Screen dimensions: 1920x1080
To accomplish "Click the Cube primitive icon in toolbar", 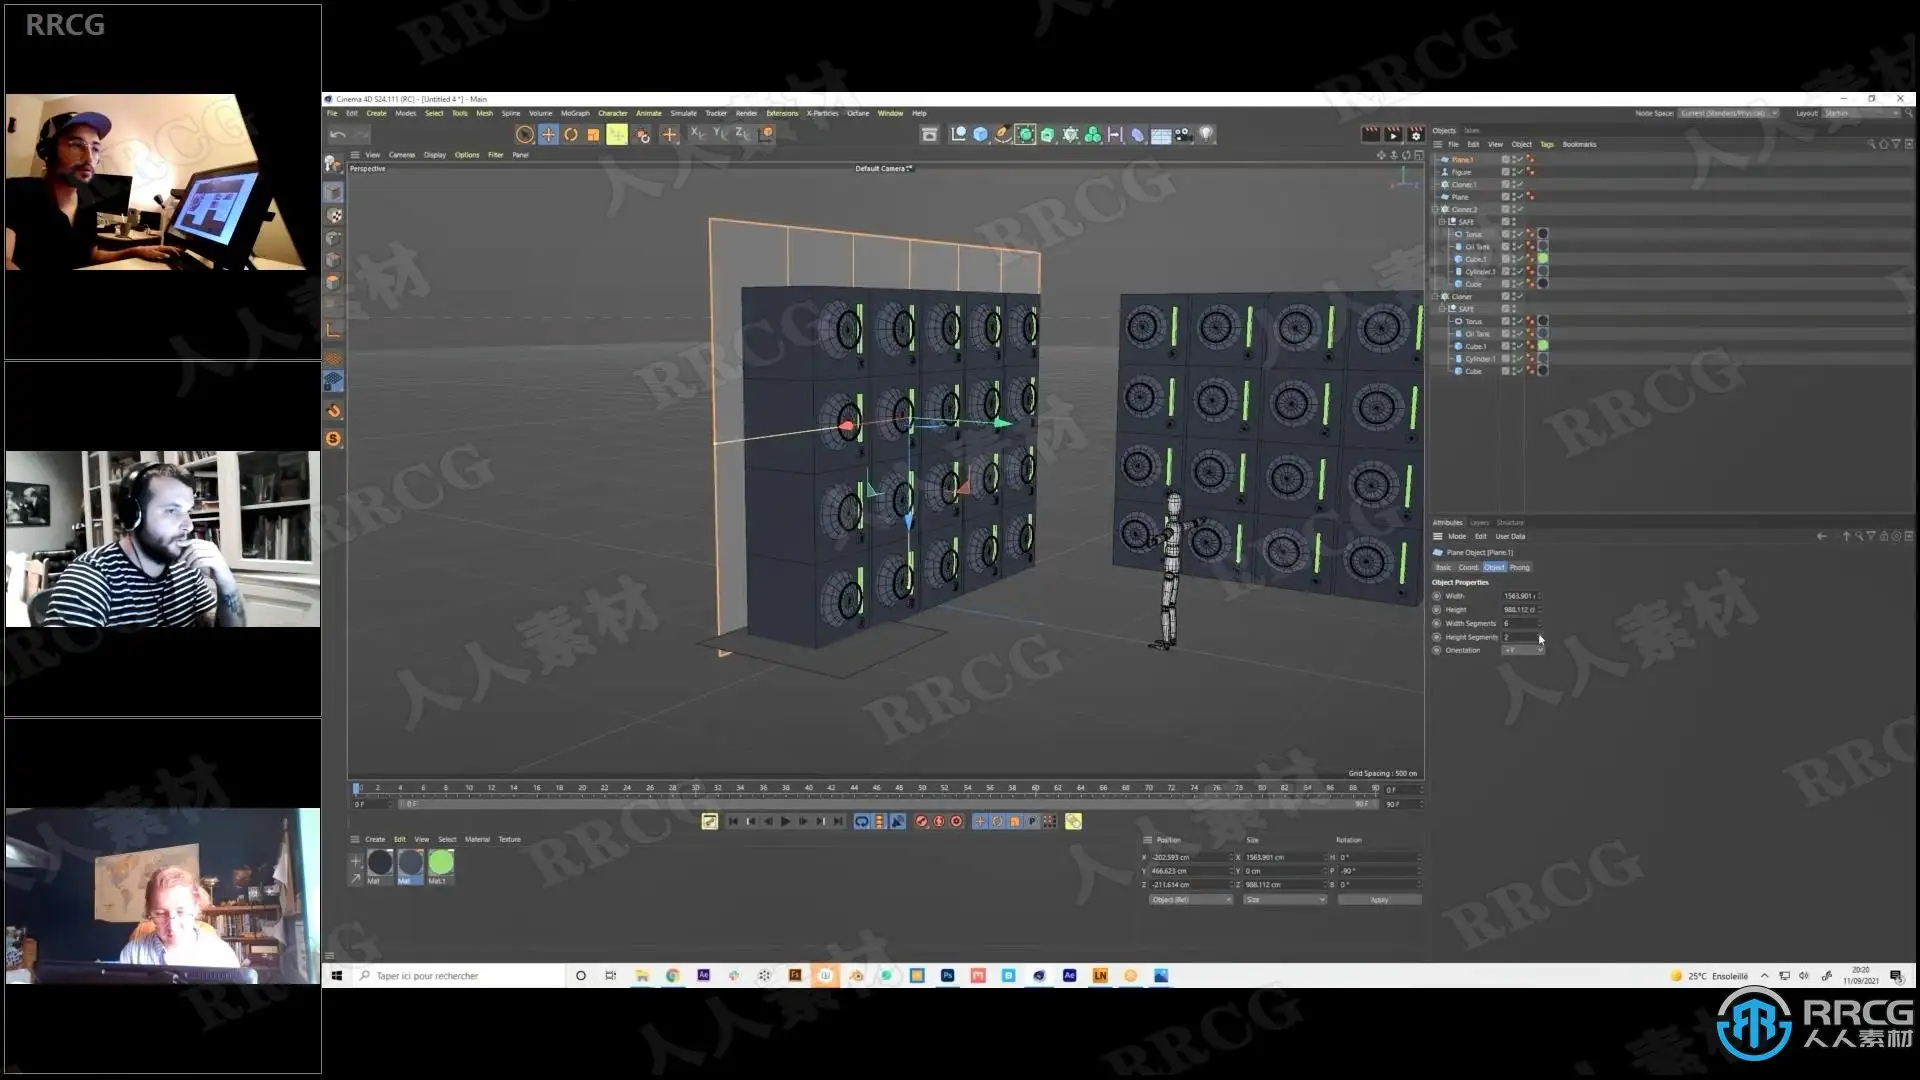I will pos(981,134).
